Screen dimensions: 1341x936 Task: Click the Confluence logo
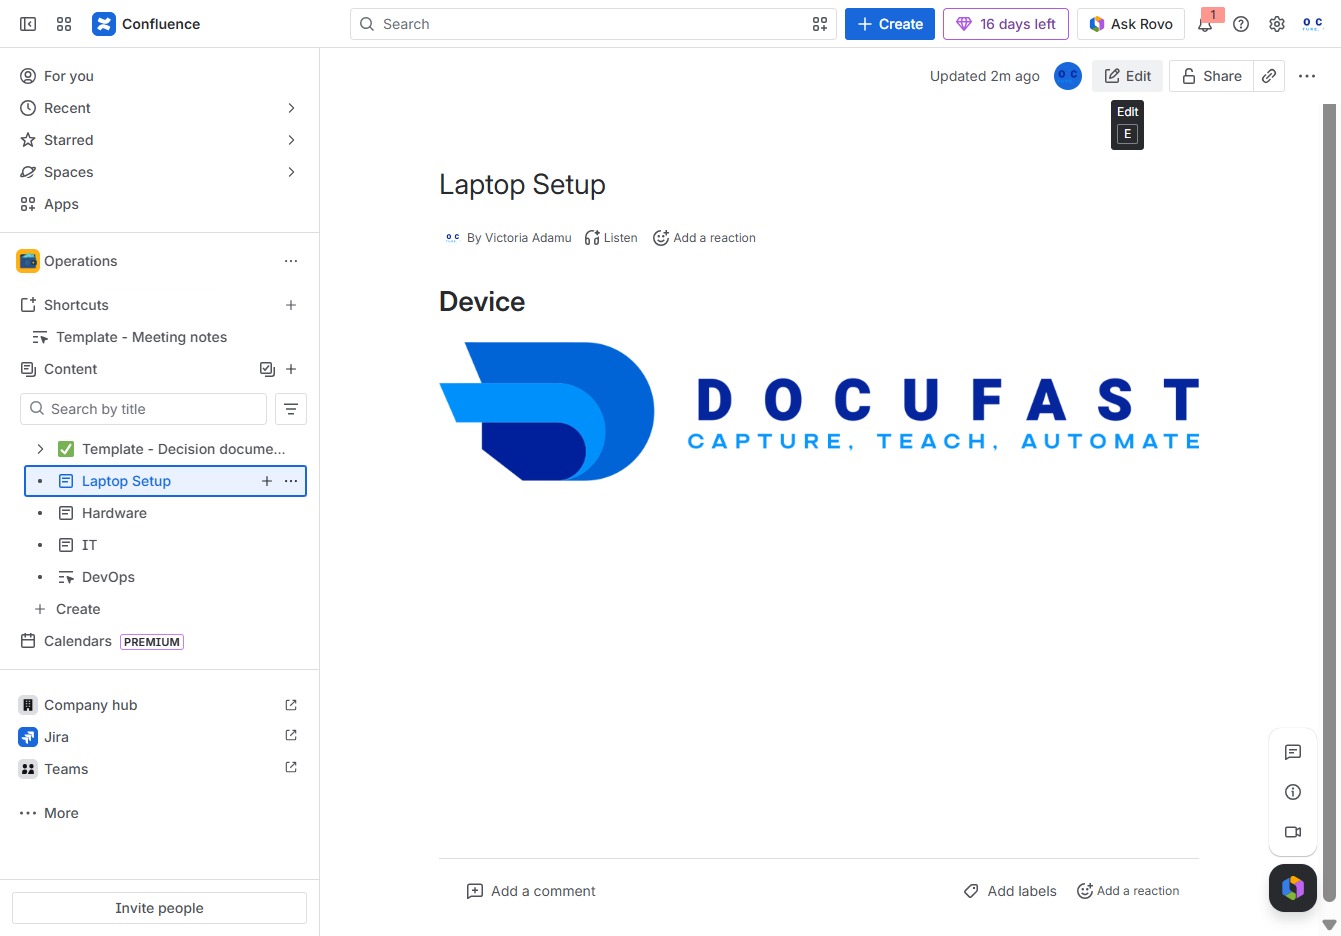point(146,24)
